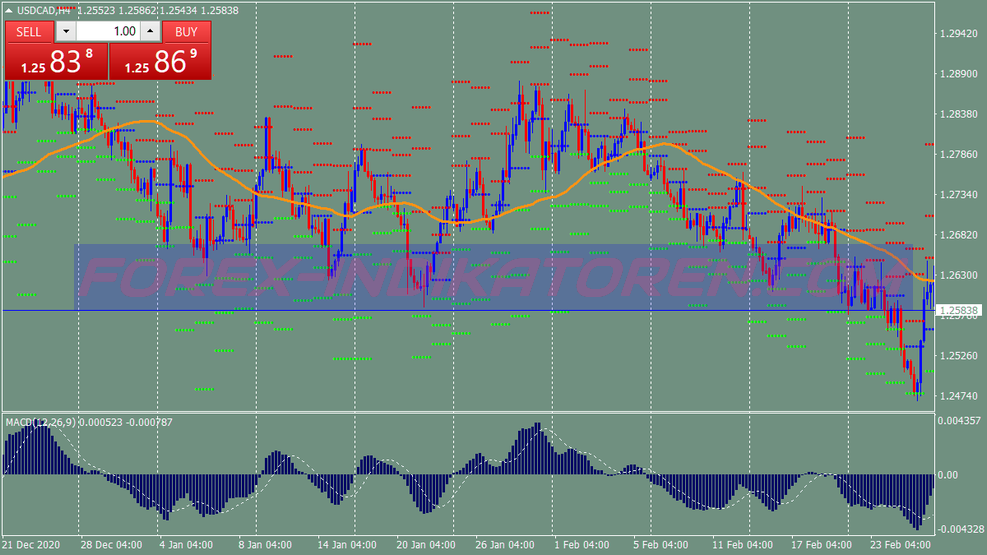987x555 pixels.
Task: Increase lot volume with up arrow
Action: pos(150,31)
